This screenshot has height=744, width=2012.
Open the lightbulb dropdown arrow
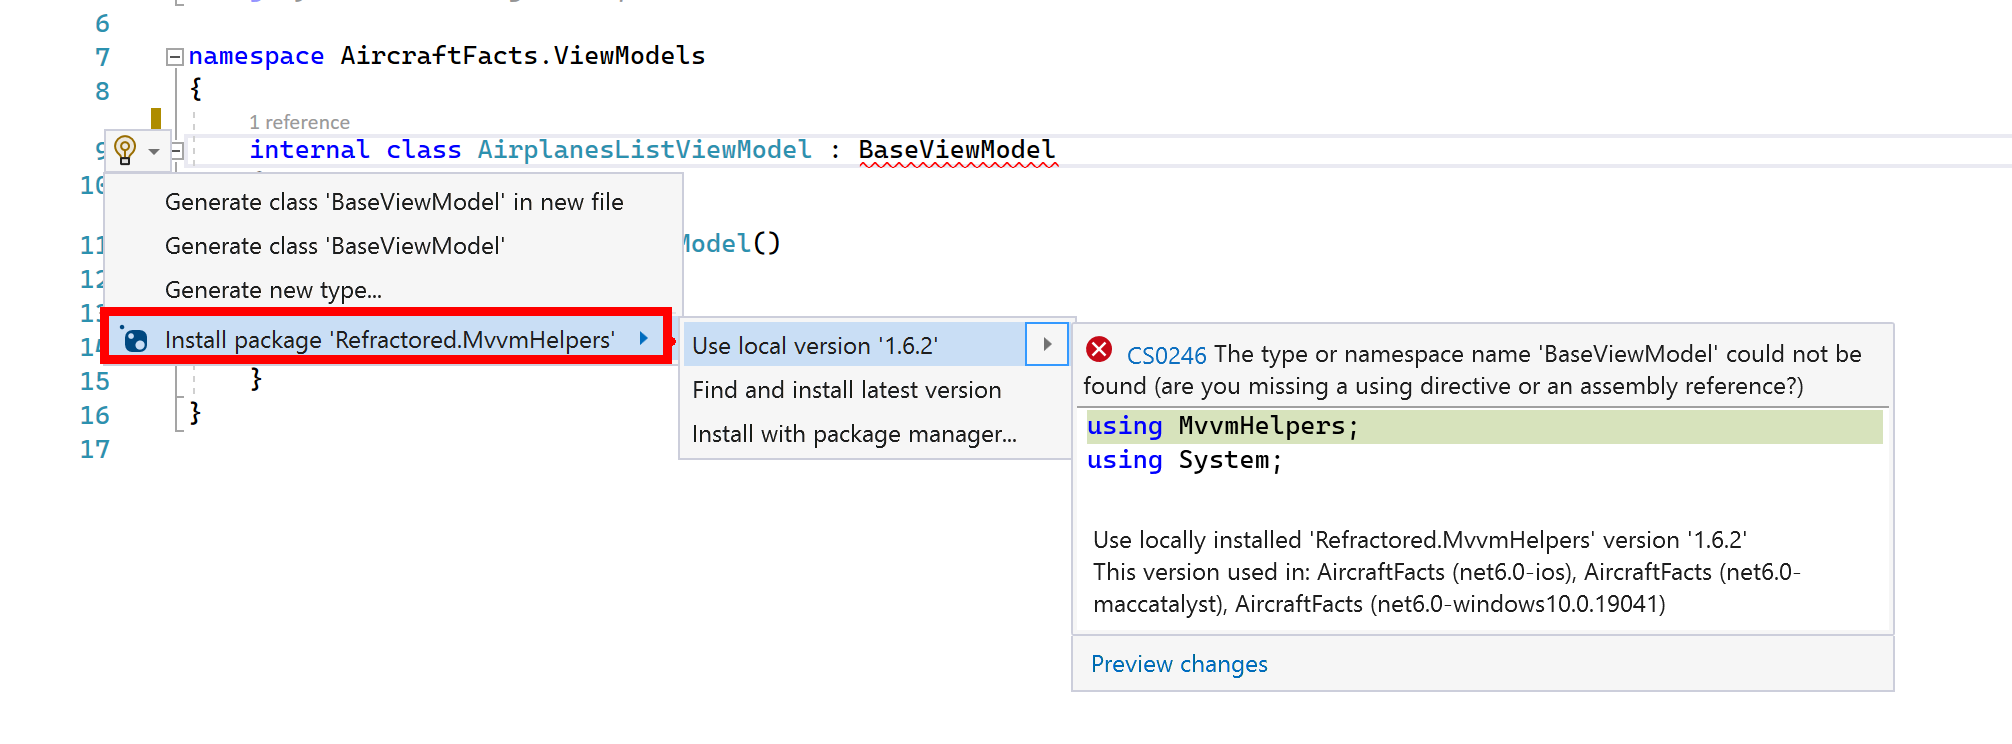click(x=154, y=152)
